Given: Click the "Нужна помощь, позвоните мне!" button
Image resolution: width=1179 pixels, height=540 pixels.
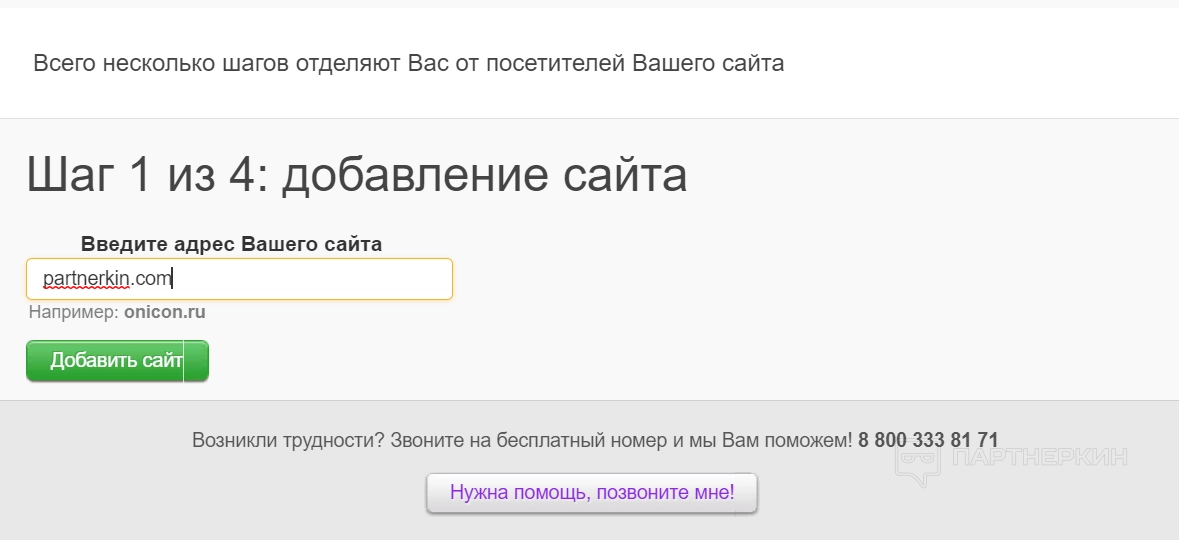Looking at the screenshot, I should coord(592,492).
